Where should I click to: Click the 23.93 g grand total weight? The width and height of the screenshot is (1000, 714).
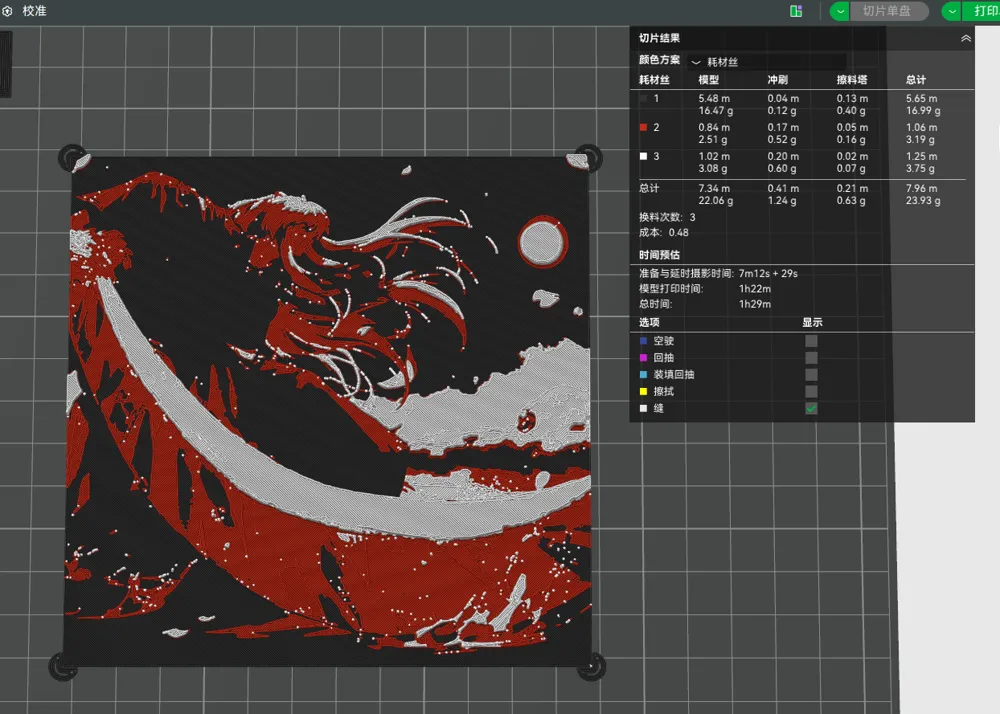(923, 201)
